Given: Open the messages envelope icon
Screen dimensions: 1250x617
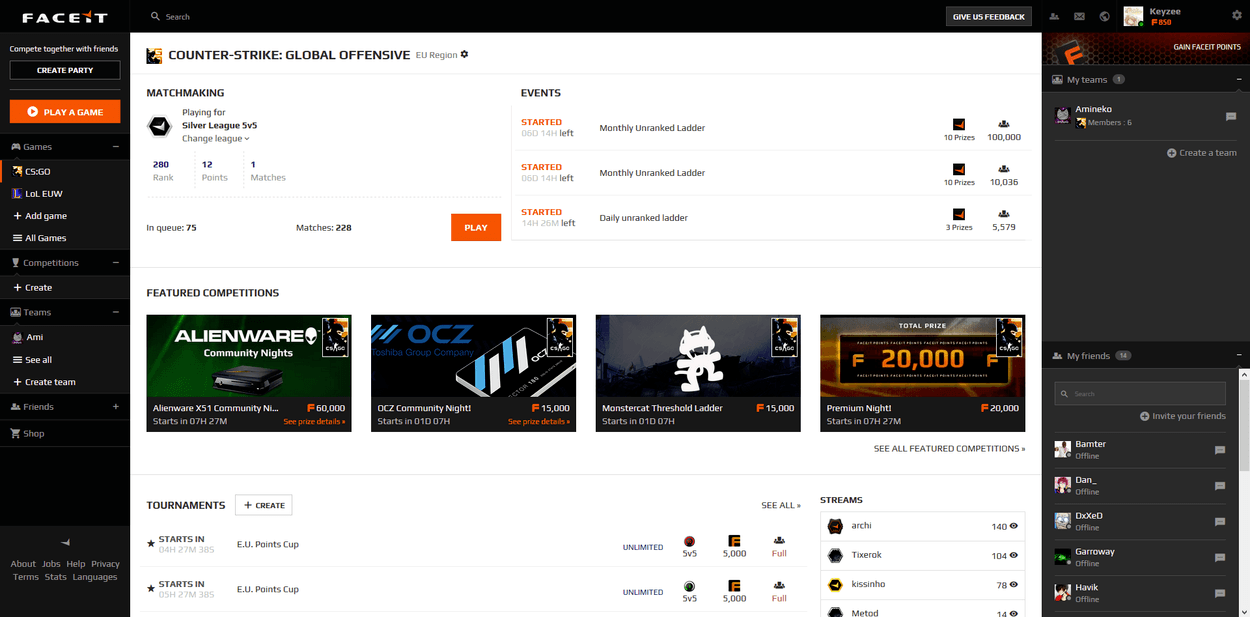Looking at the screenshot, I should pos(1079,16).
